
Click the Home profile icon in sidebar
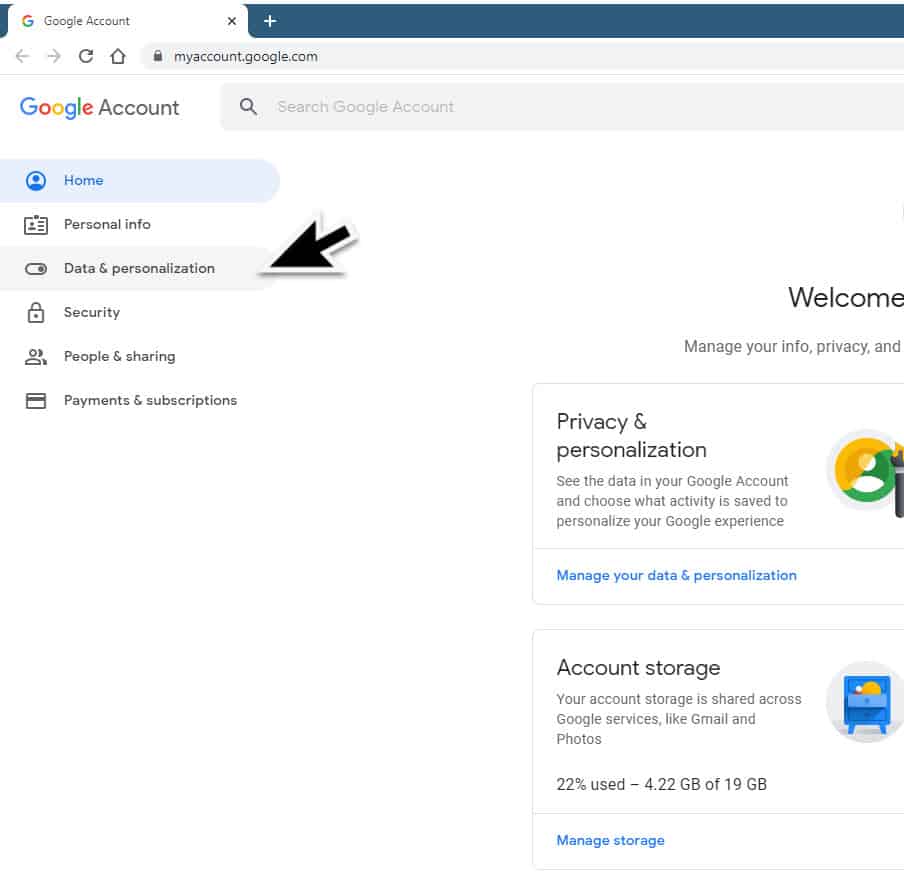tap(36, 180)
